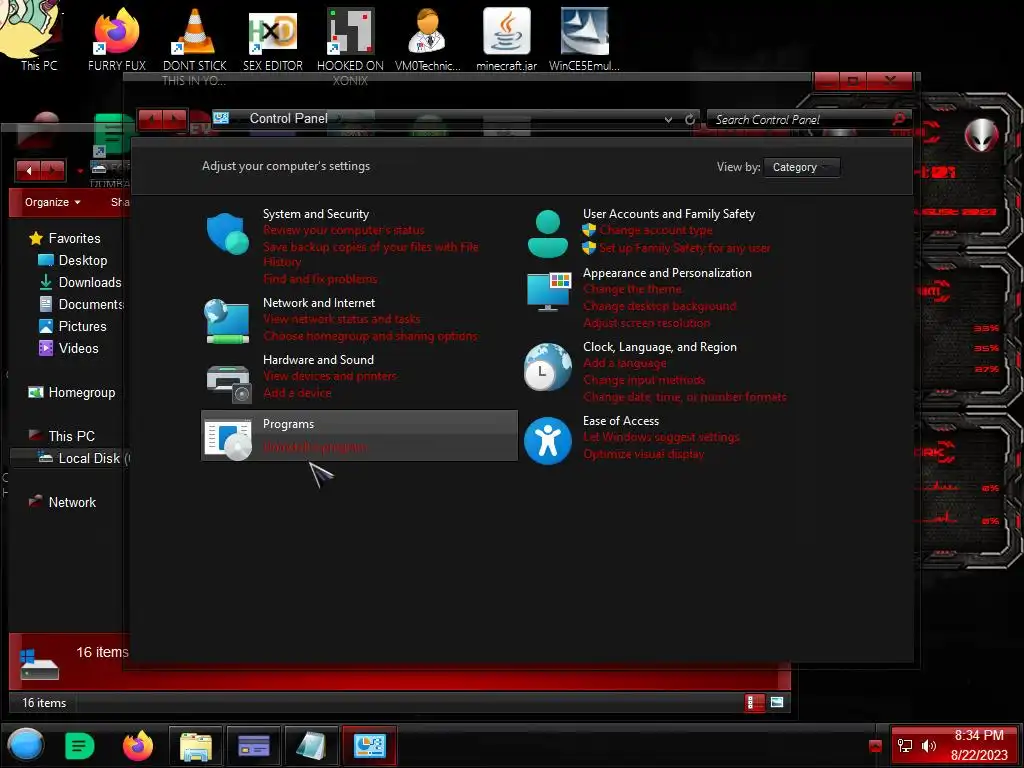Switch Explorer to details view icon
This screenshot has width=1024, height=768.
754,703
